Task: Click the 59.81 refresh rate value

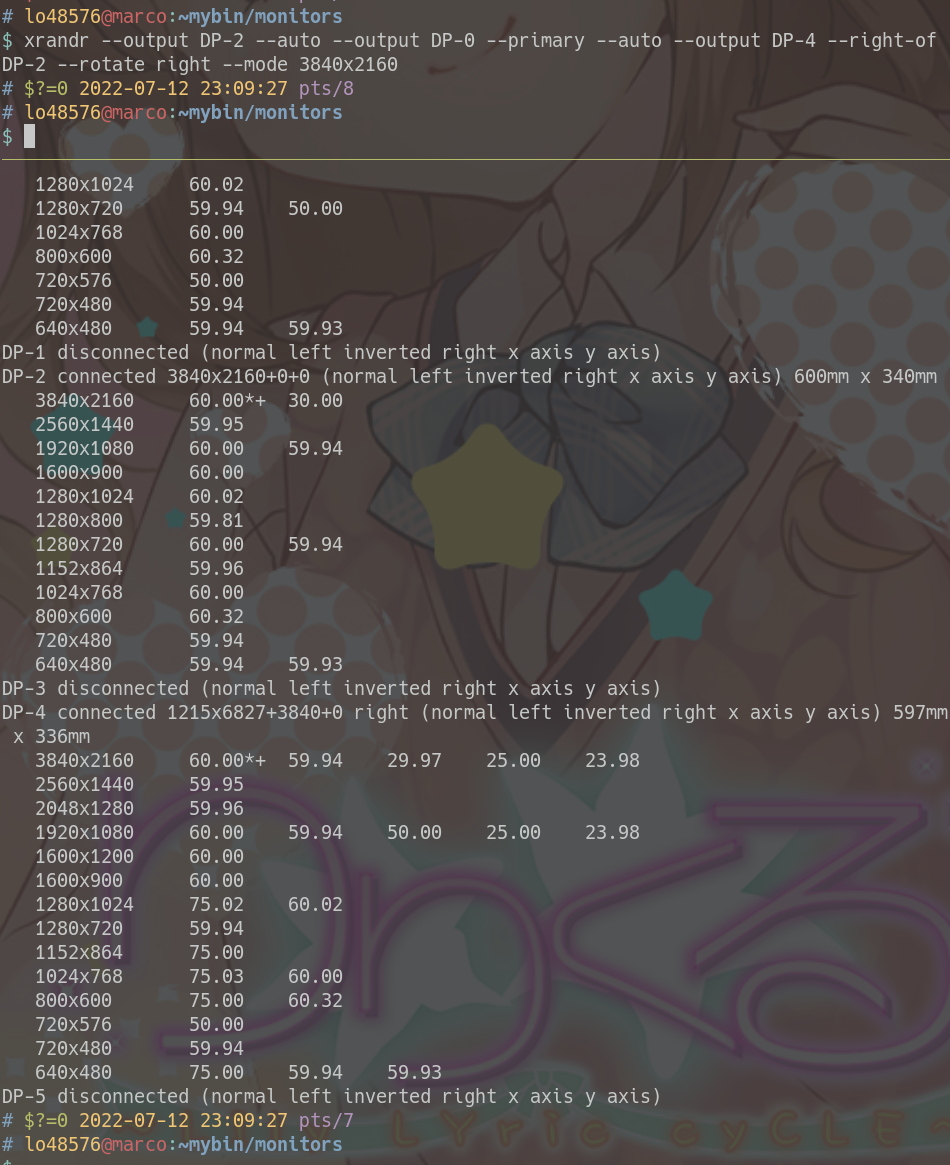Action: [x=216, y=520]
